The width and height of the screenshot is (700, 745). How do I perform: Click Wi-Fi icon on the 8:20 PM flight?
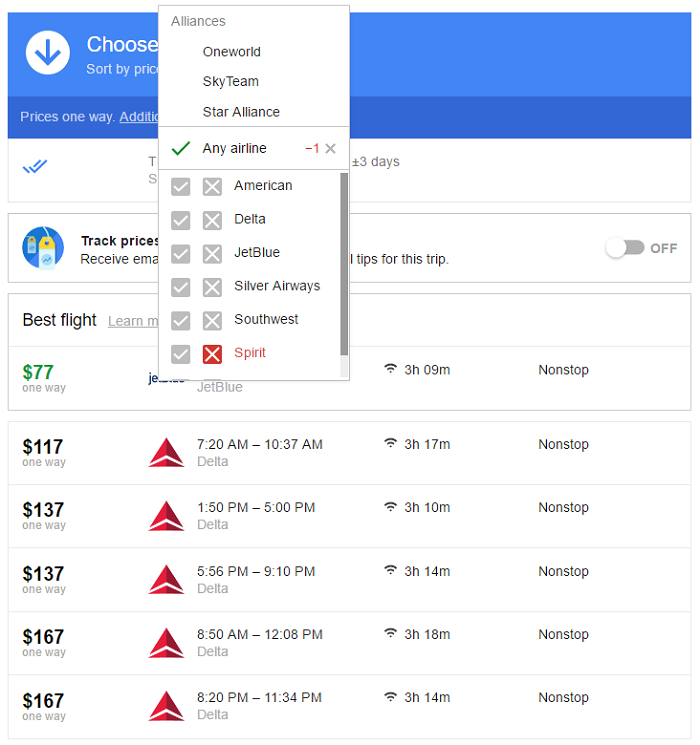tap(390, 696)
